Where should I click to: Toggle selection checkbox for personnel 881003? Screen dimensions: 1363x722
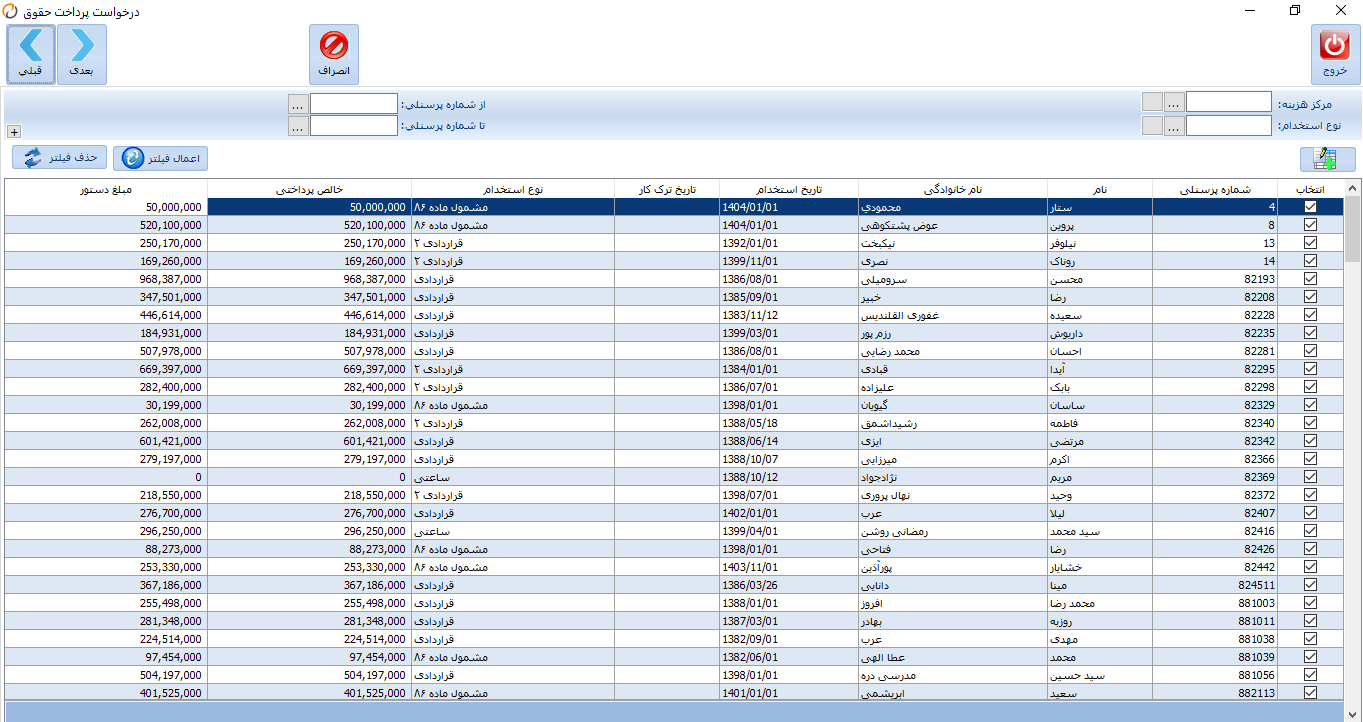tap(1310, 603)
